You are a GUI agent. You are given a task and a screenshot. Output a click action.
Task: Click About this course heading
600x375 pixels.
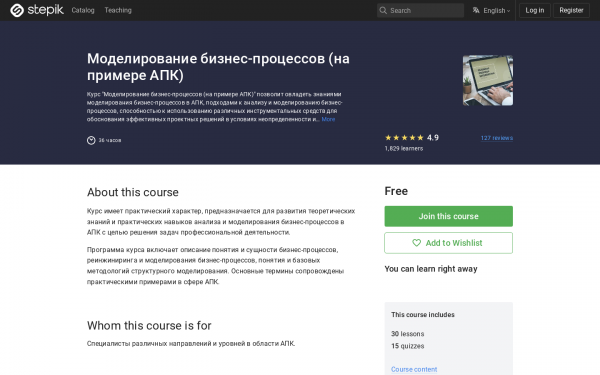pyautogui.click(x=133, y=192)
